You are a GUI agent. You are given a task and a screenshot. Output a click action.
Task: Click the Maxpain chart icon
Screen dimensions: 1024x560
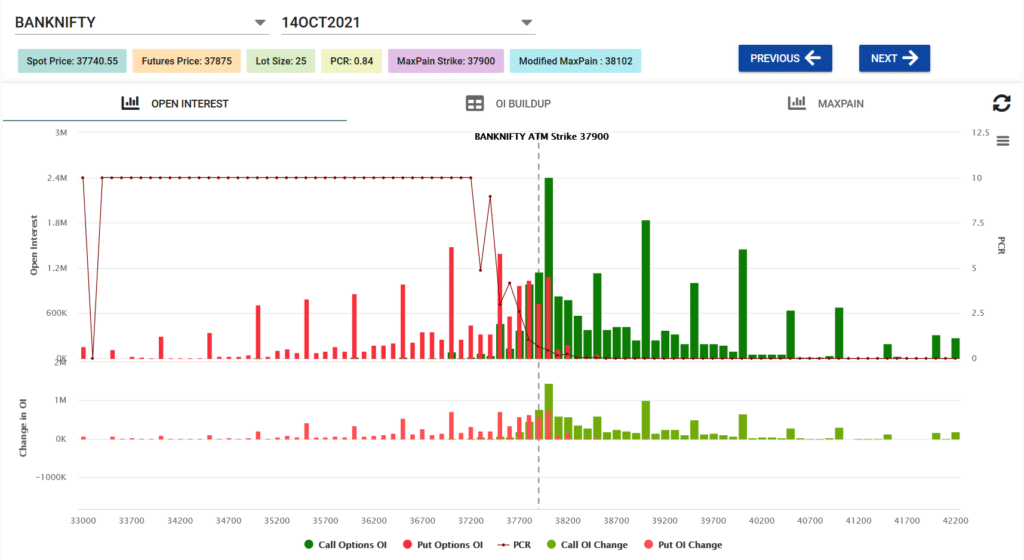point(796,102)
